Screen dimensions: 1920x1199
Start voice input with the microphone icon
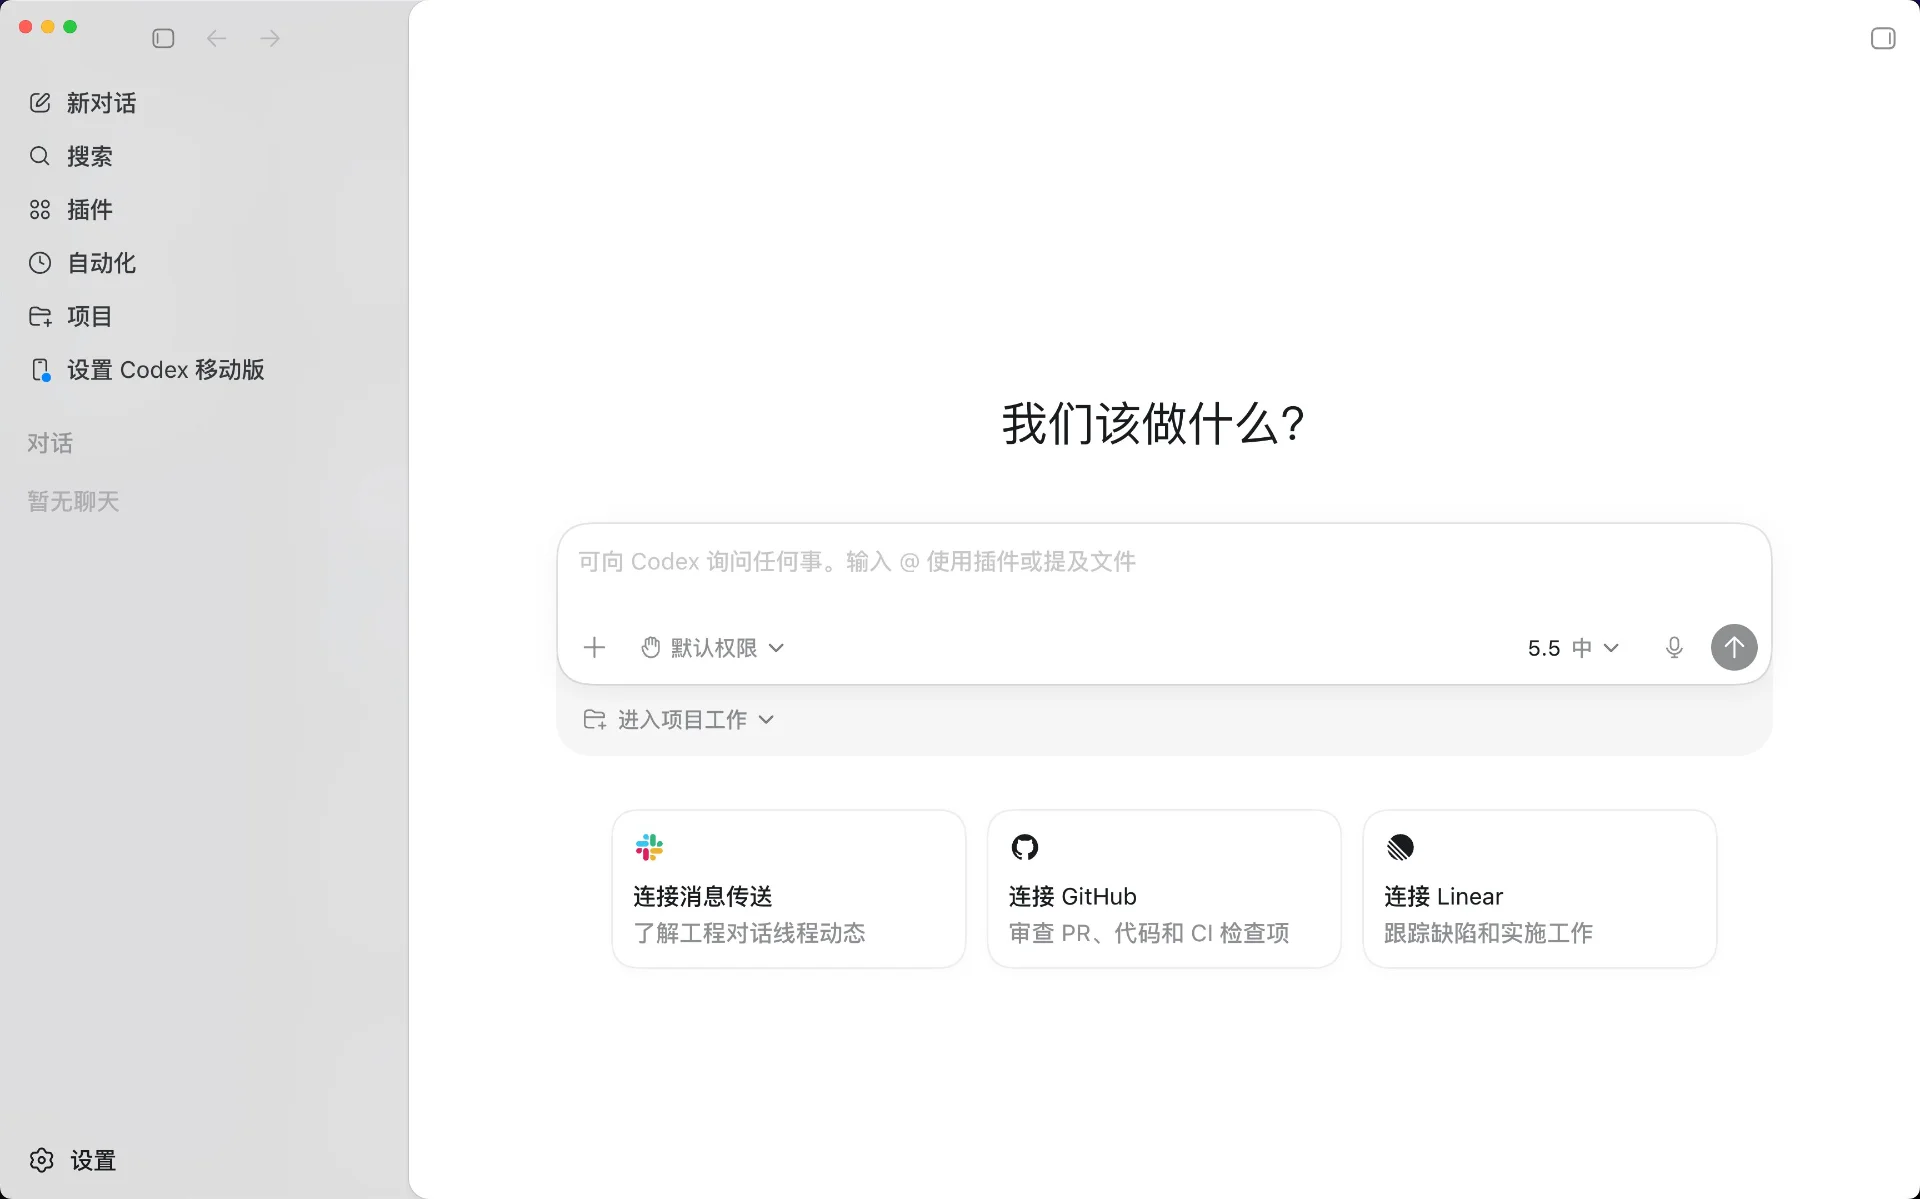tap(1674, 648)
